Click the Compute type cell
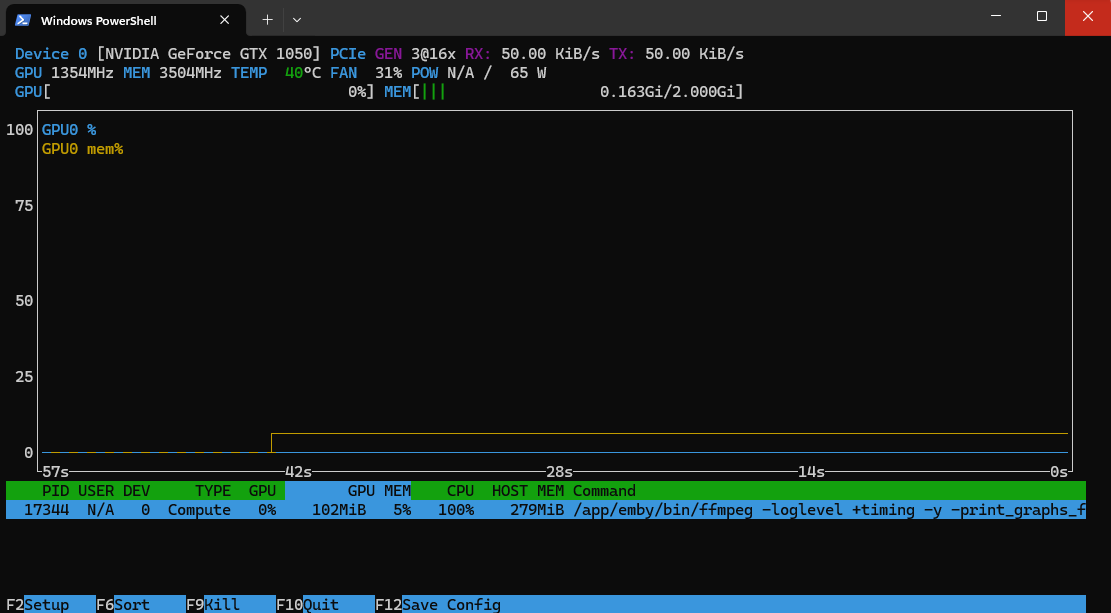This screenshot has width=1111, height=613. click(199, 510)
